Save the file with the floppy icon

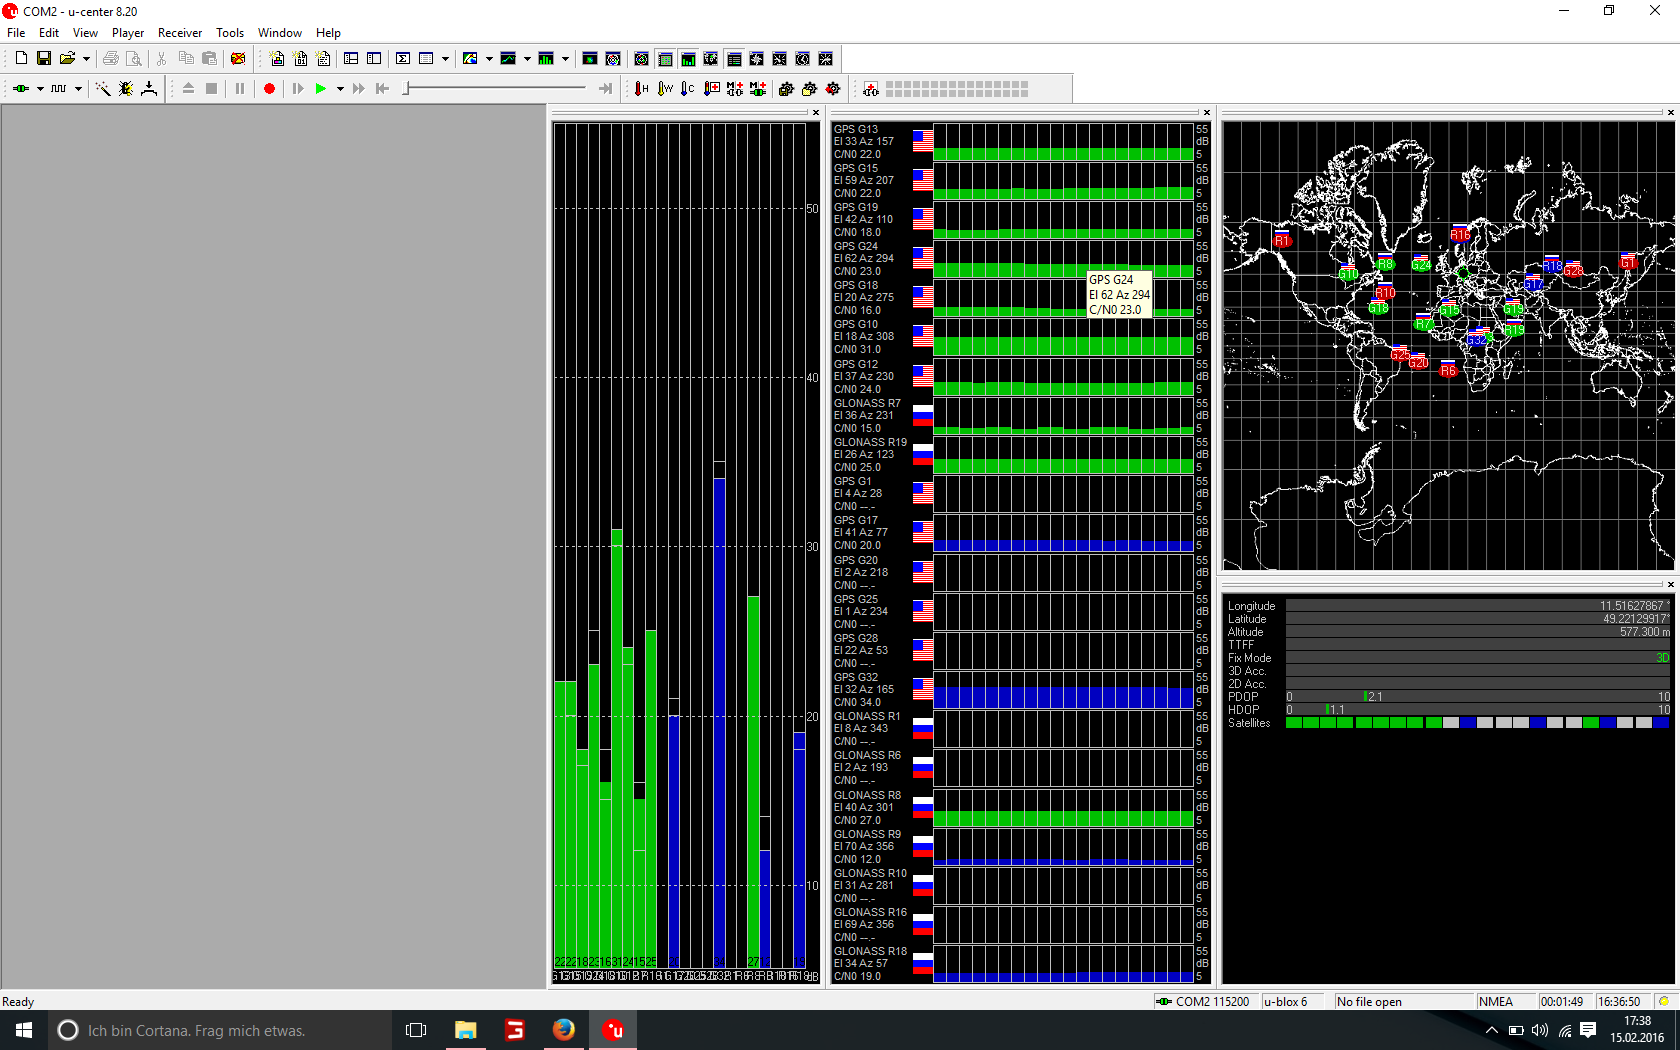44,59
